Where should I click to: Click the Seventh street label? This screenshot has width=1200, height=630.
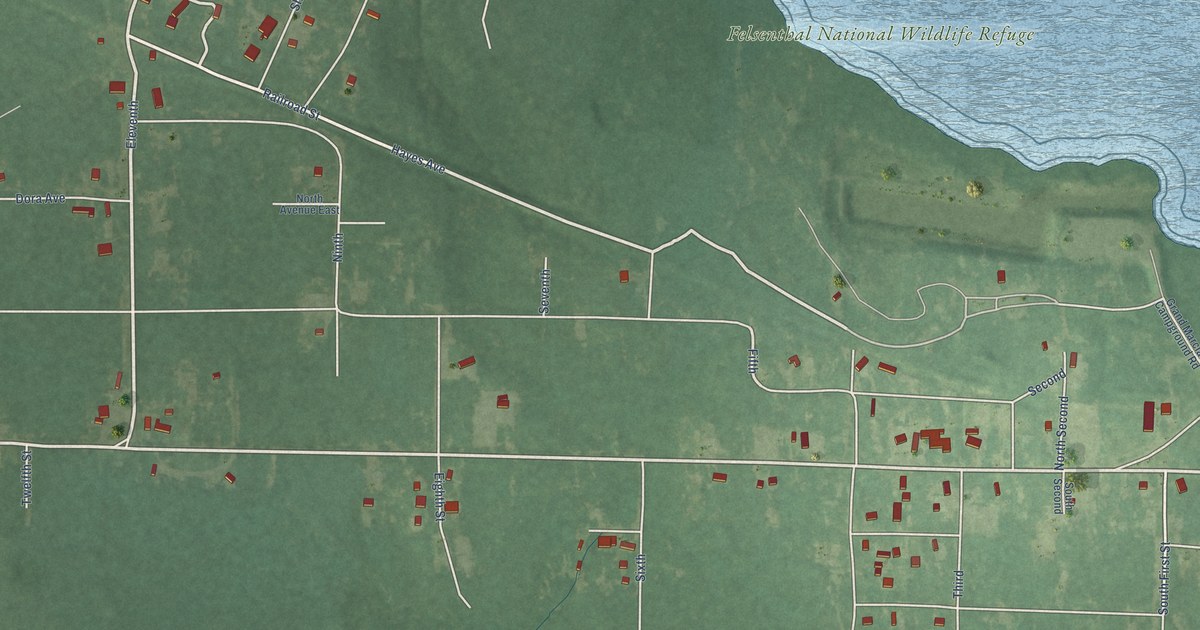coord(545,293)
